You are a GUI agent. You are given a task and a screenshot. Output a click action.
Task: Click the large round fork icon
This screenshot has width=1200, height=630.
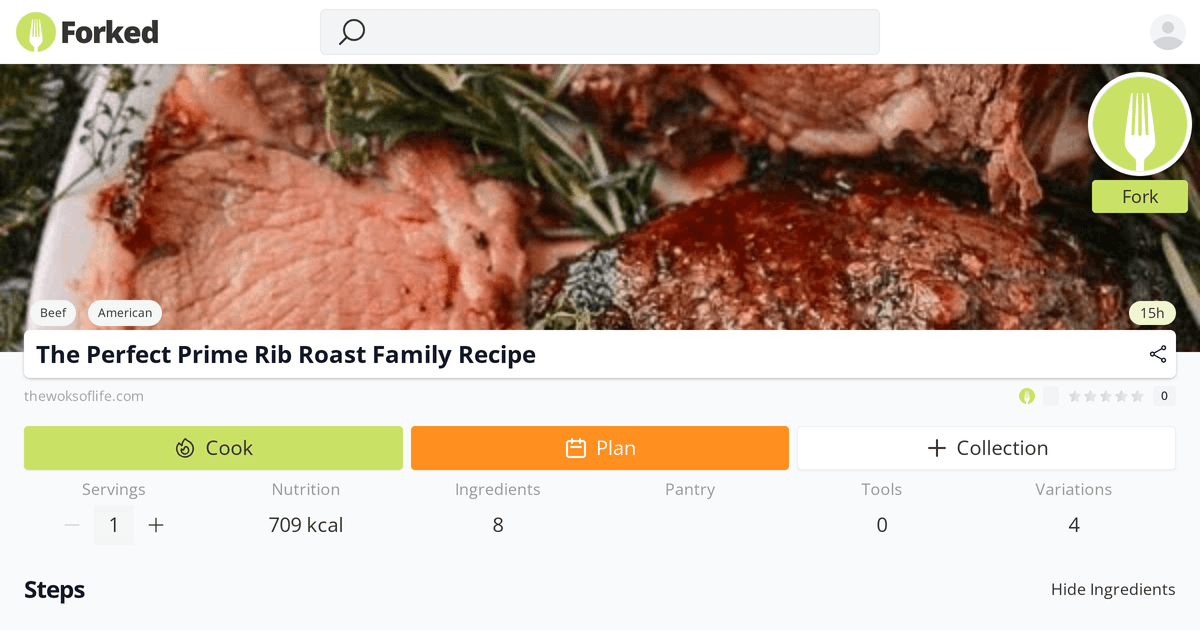1139,124
